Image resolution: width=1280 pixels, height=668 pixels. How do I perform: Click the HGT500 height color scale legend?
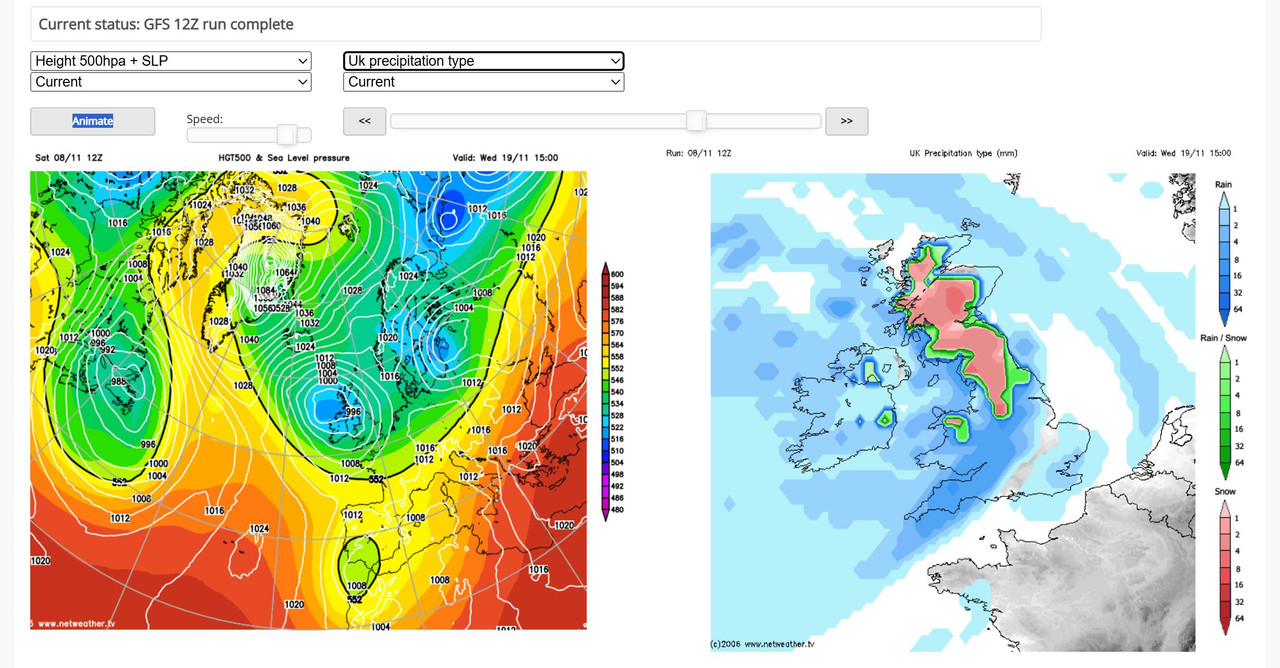coord(606,391)
